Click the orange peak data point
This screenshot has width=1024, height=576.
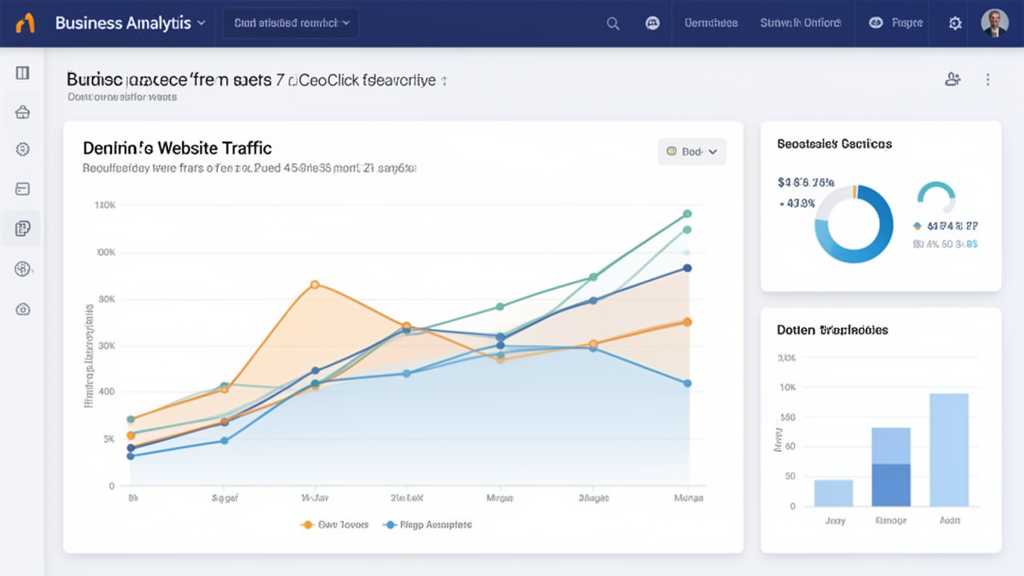(x=315, y=285)
